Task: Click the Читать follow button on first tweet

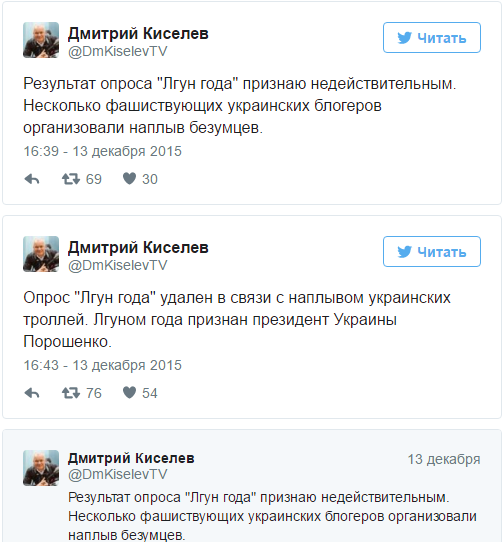Action: (431, 38)
